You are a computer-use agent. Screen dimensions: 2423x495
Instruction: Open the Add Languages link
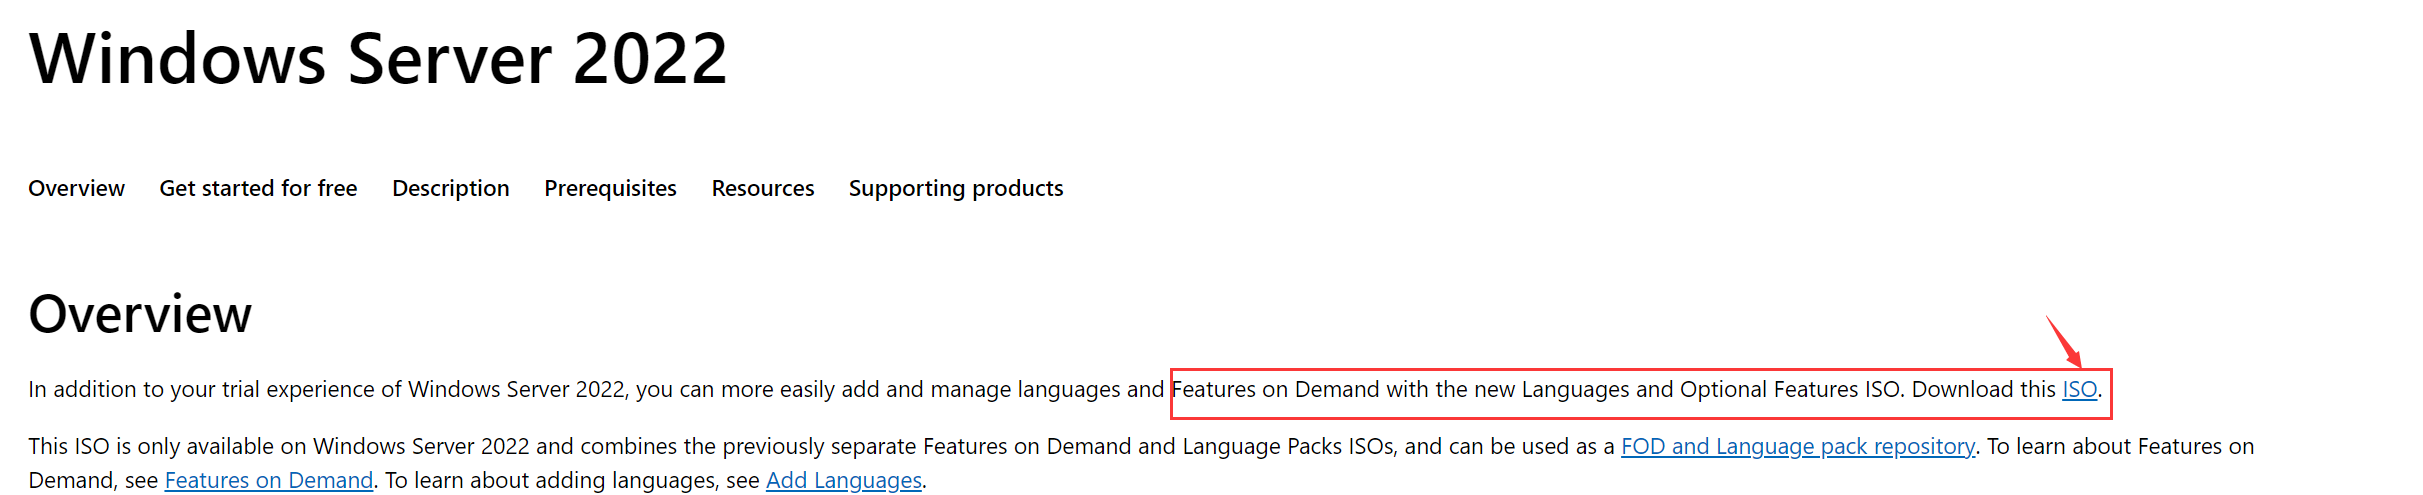coord(844,480)
